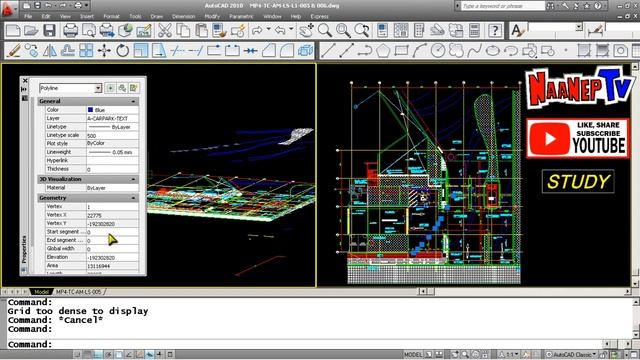Switch to the Model tab
The height and width of the screenshot is (360, 640).
pyautogui.click(x=41, y=292)
